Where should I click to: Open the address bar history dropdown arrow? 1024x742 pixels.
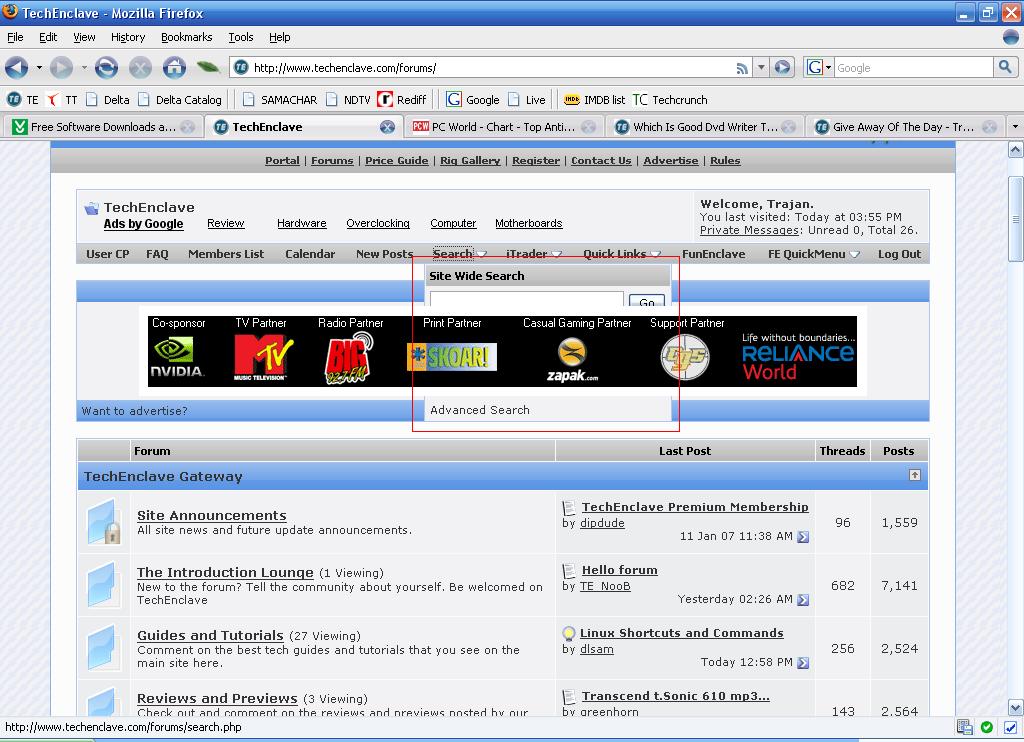(x=761, y=67)
